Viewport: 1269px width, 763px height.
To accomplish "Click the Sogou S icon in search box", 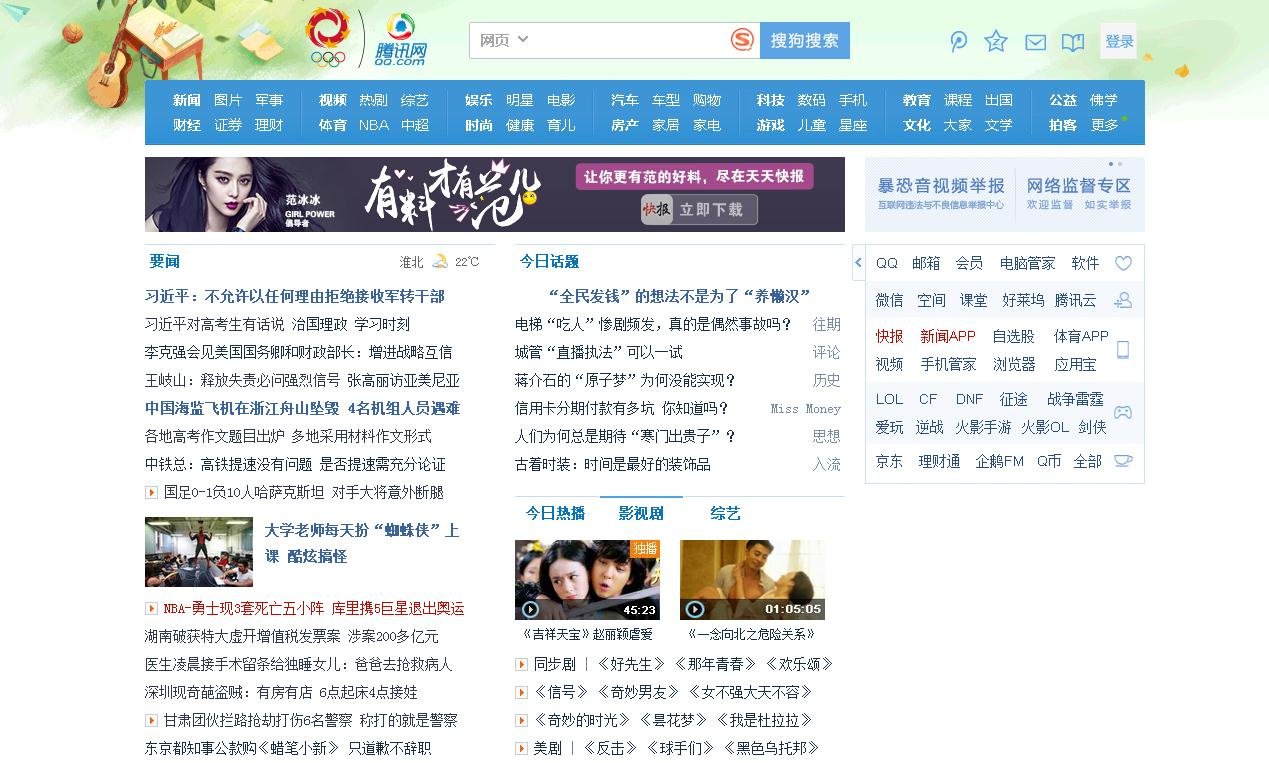I will [741, 40].
